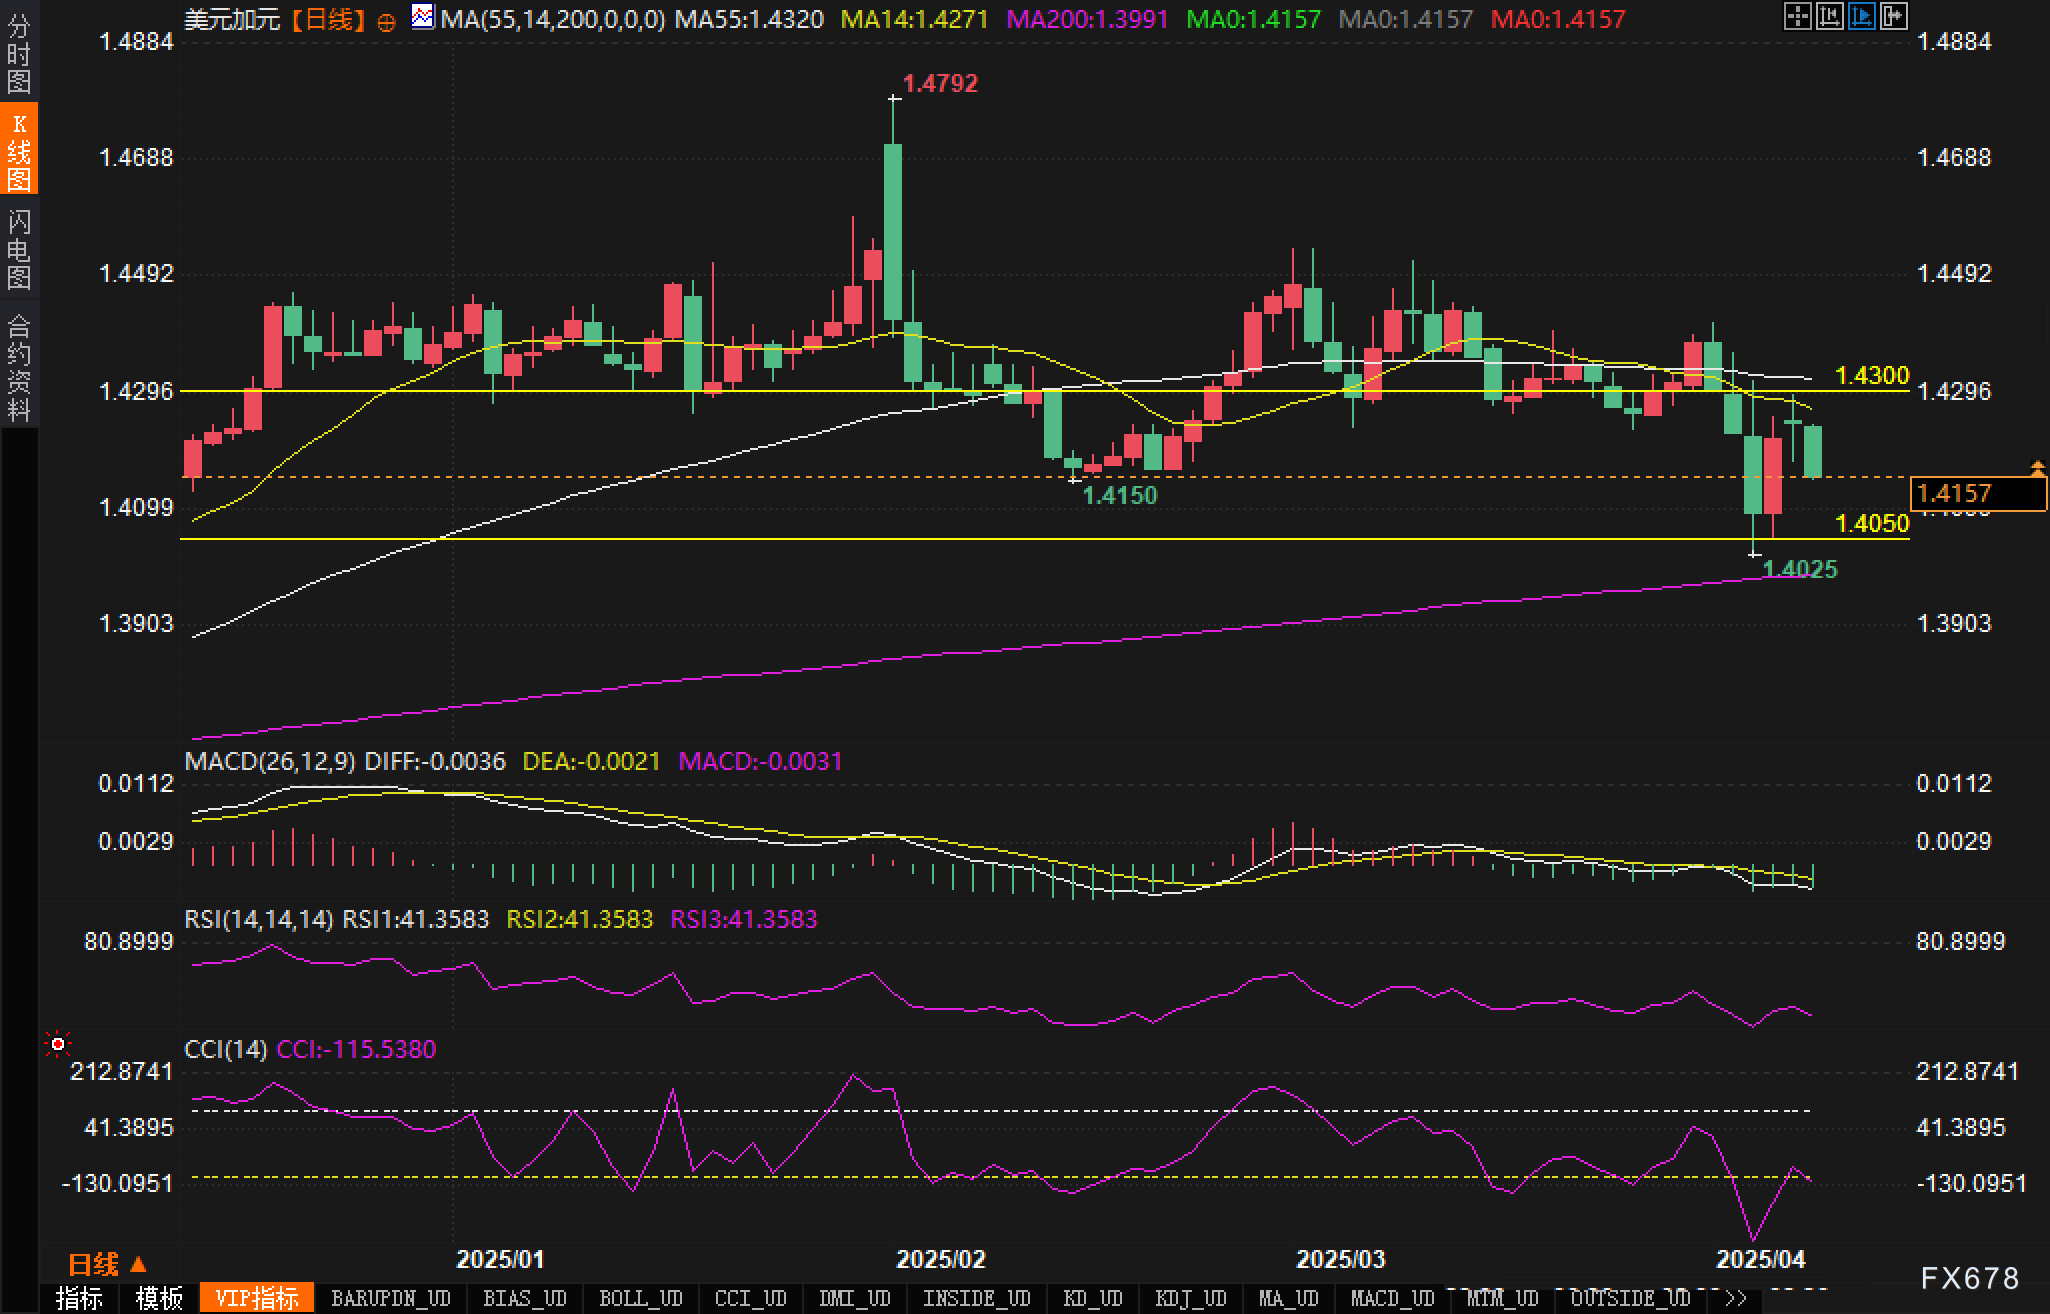The image size is (2050, 1314).
Task: Click the 模板 template button
Action: pyautogui.click(x=159, y=1298)
